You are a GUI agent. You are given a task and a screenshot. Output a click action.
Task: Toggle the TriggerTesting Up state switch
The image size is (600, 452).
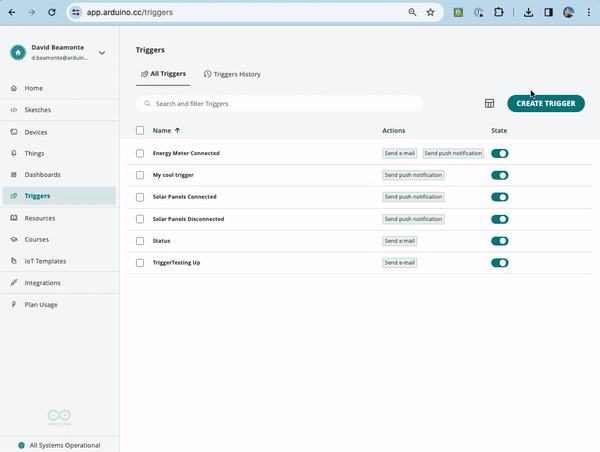[500, 263]
